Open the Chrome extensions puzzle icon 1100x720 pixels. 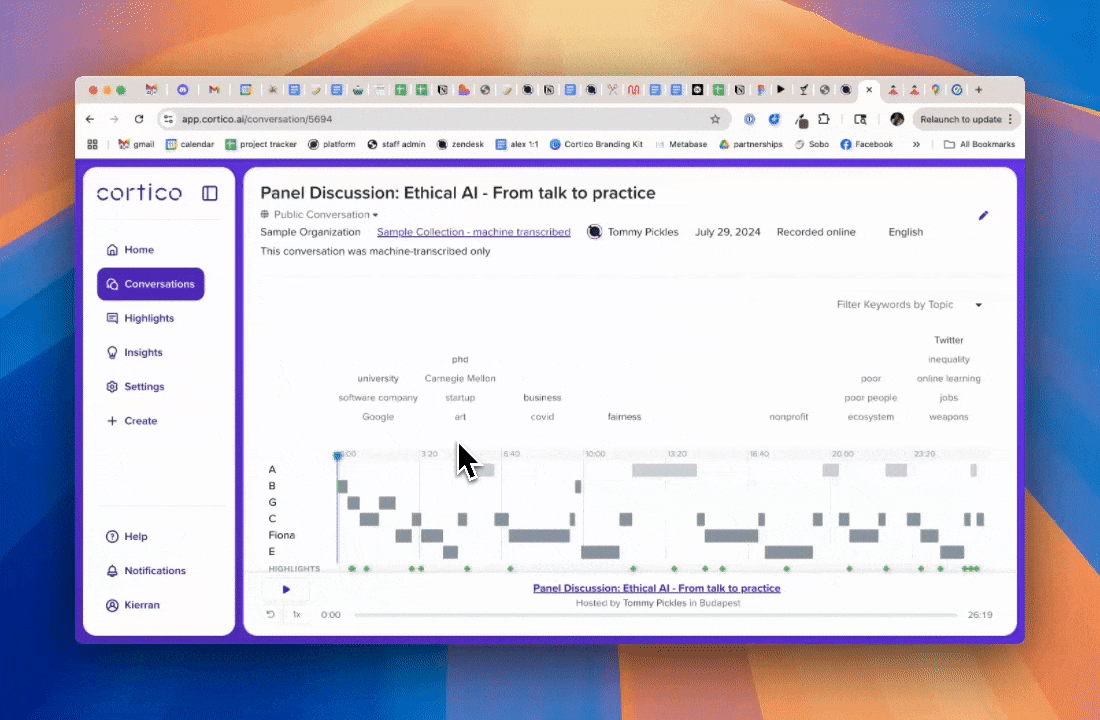(824, 119)
